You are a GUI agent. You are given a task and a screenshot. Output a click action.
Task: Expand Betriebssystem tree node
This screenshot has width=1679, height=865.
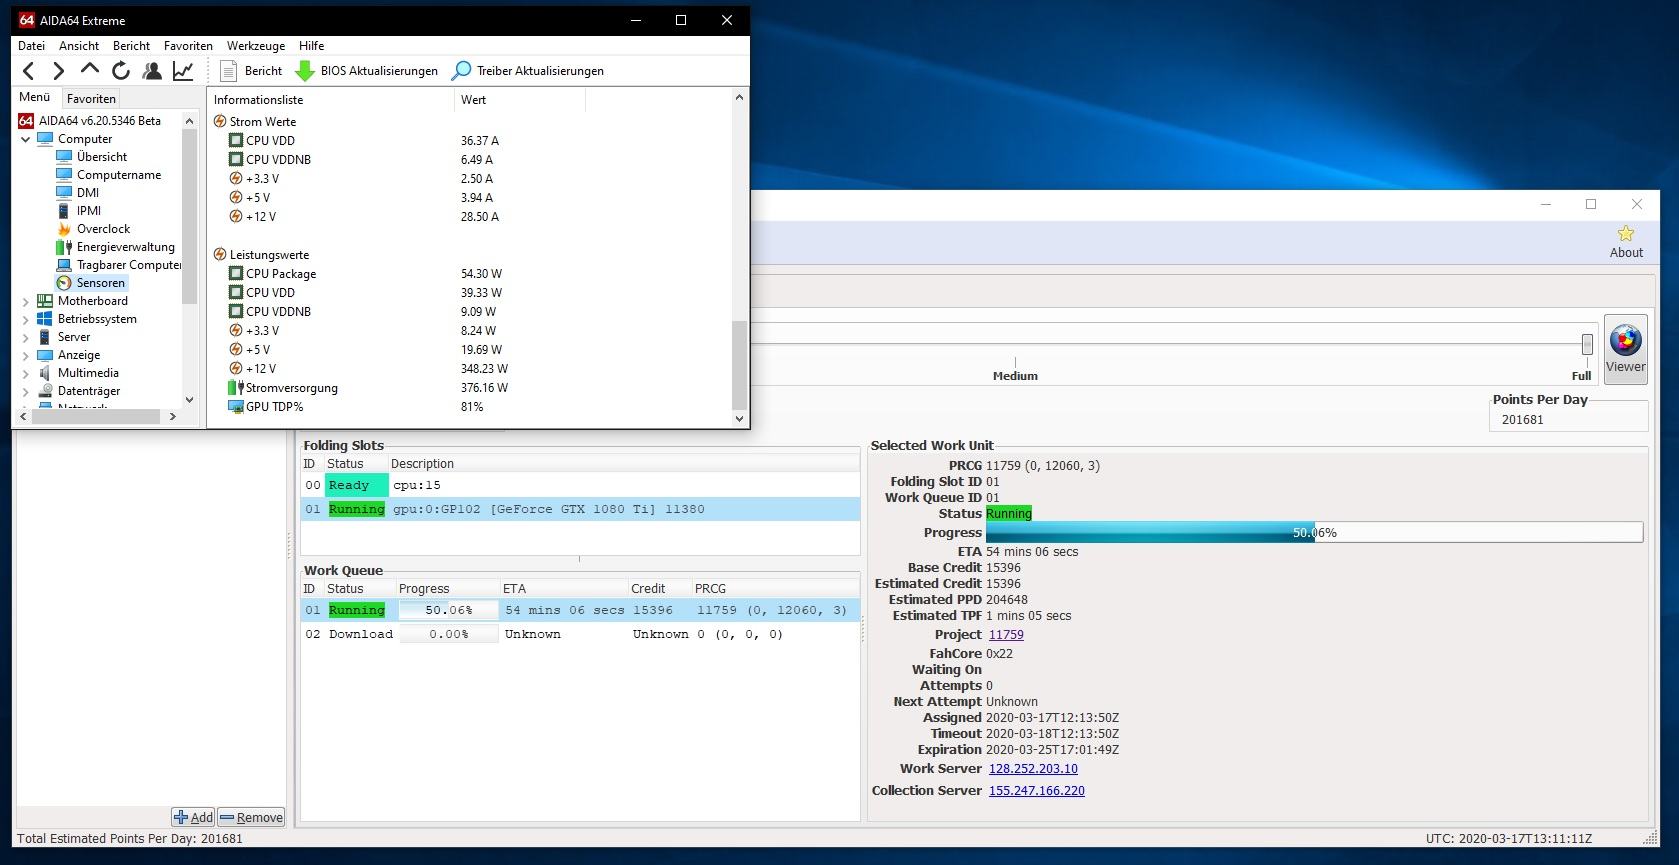coord(26,319)
